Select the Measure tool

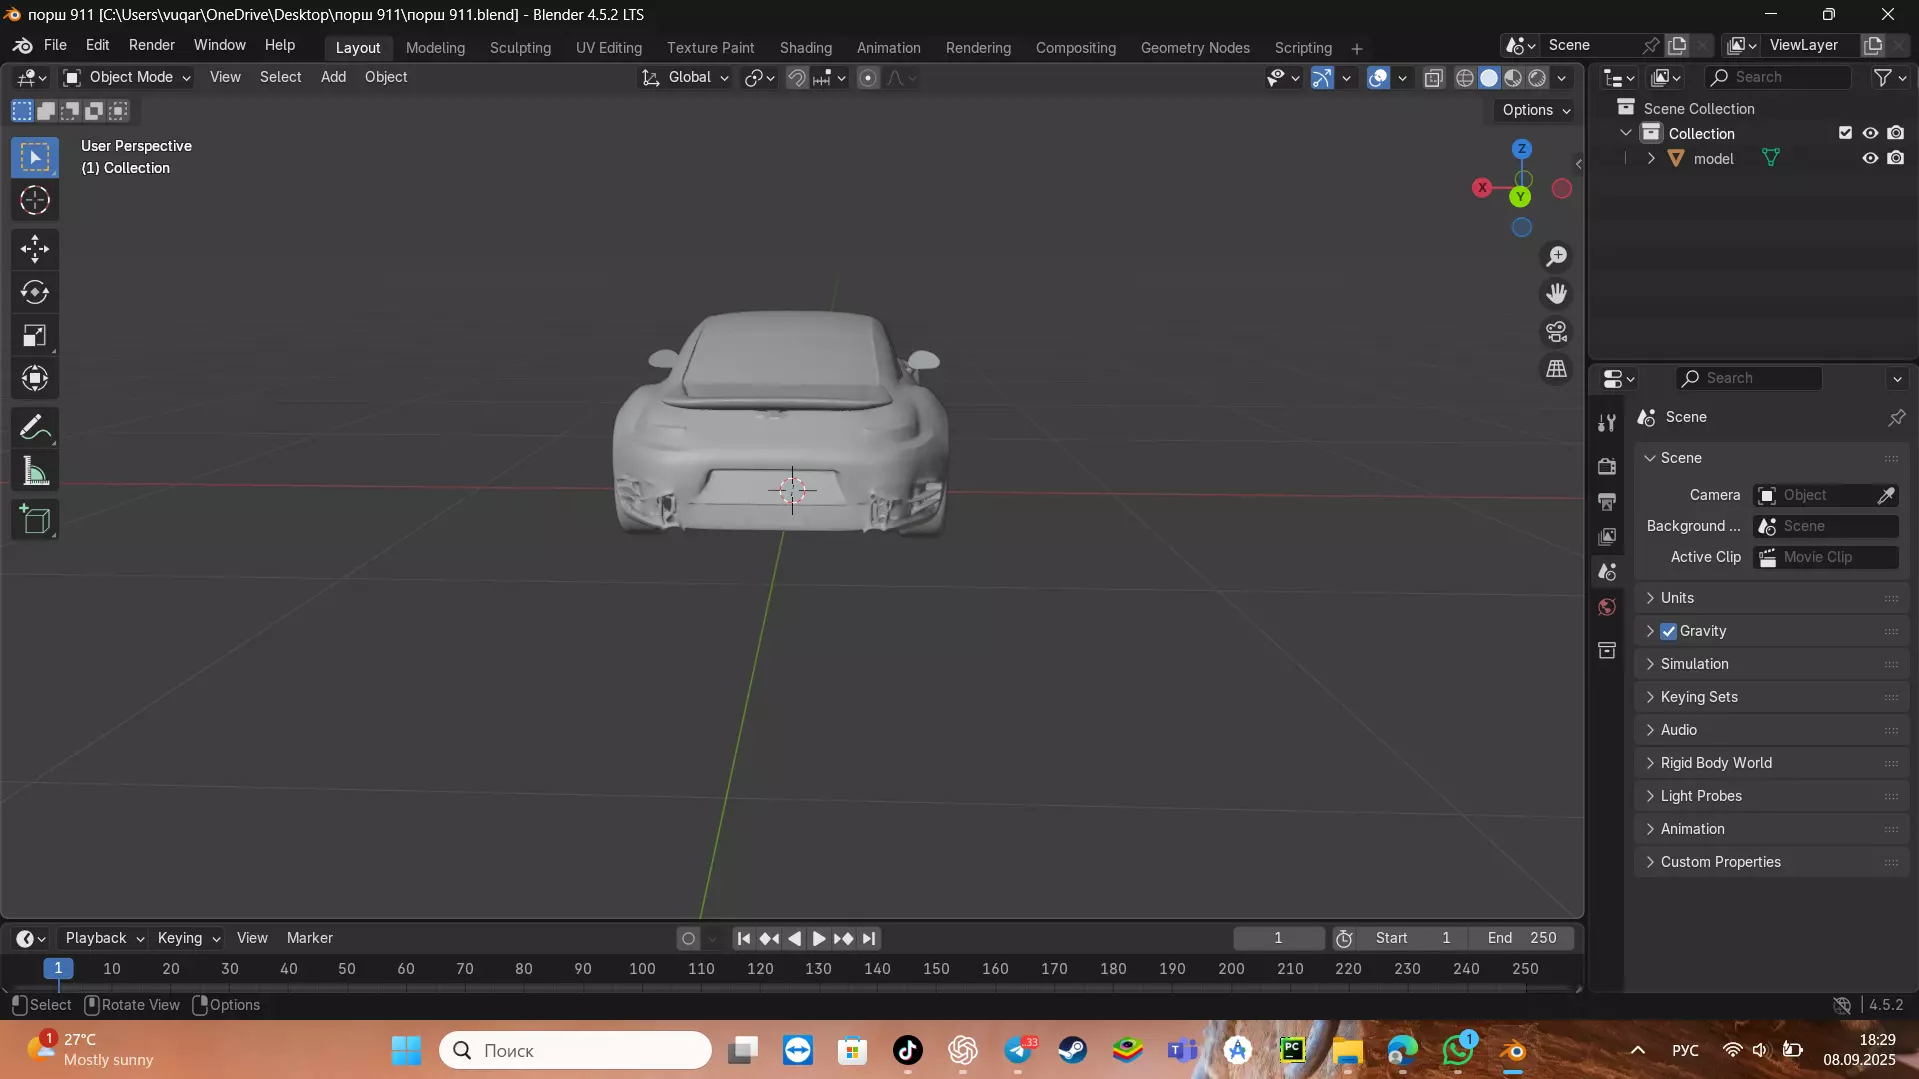35,472
